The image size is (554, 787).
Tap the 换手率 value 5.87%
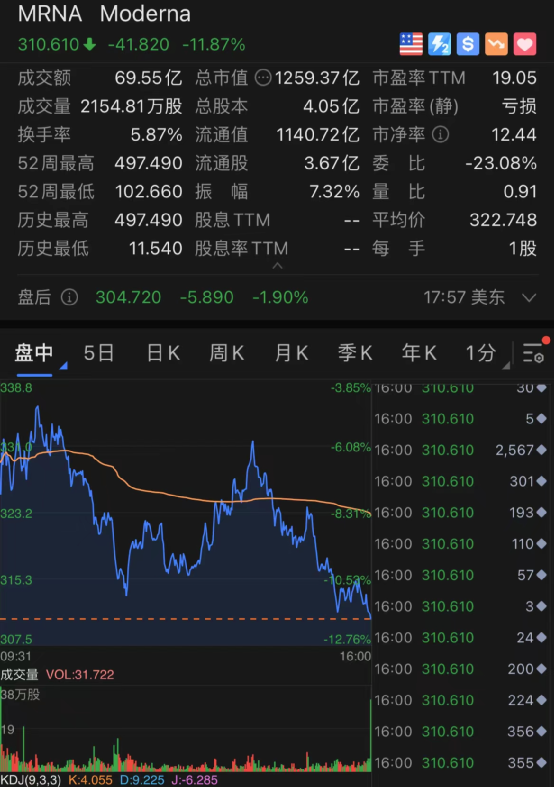pyautogui.click(x=157, y=135)
